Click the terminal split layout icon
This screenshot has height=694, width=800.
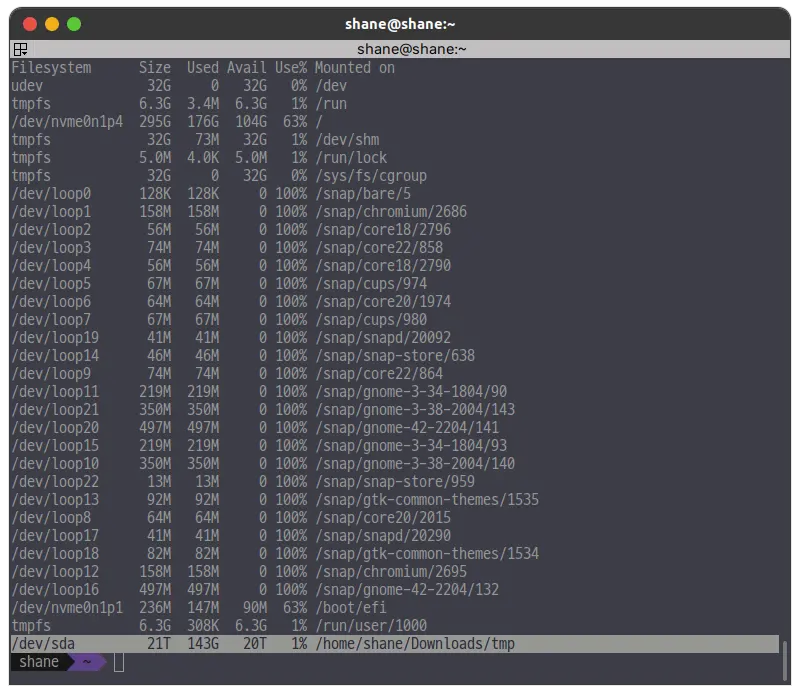point(20,49)
